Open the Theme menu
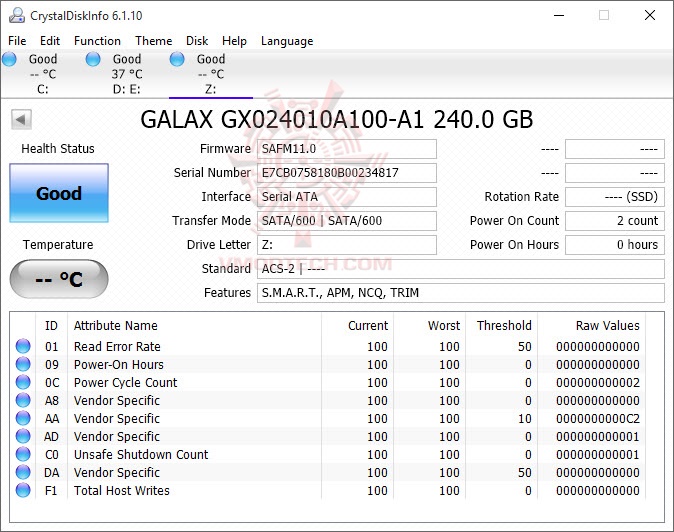The image size is (674, 532). 153,41
